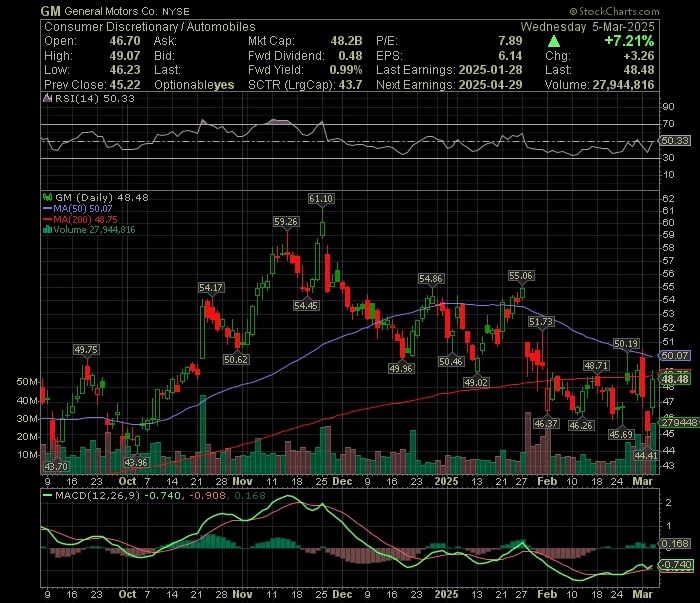700x603 pixels.
Task: Click the 54.86 high price annotation
Action: point(431,279)
